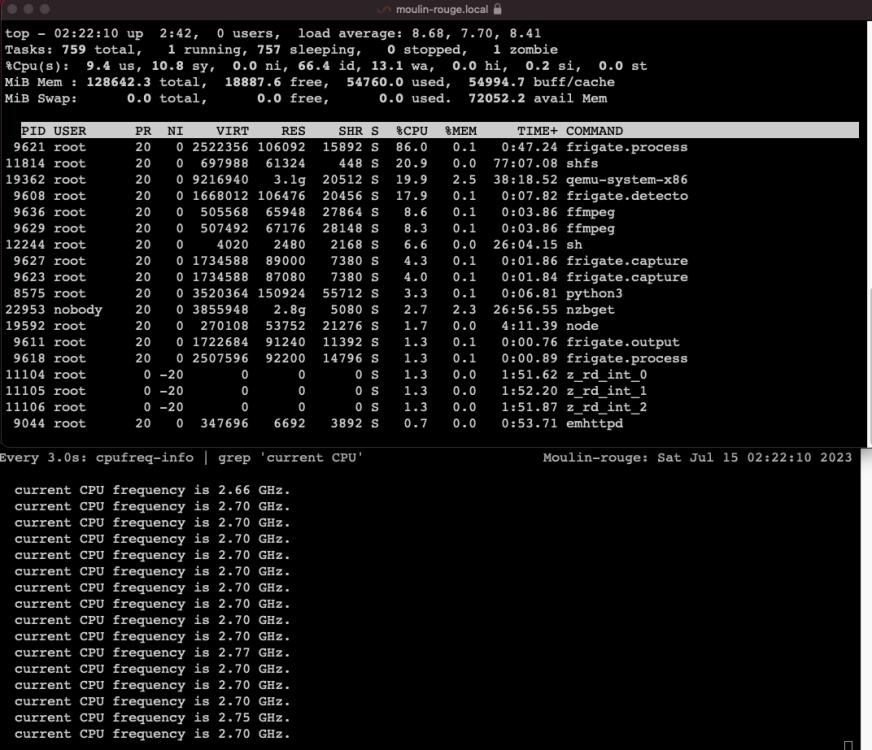Click the 3.1g RES value for qemu
Viewport: 872px width, 750px height.
[x=289, y=180]
